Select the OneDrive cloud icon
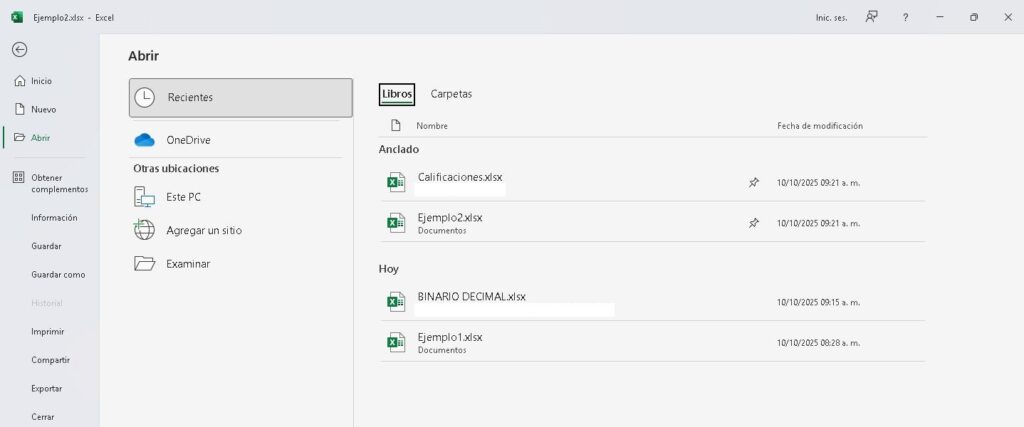The height and width of the screenshot is (427, 1024). click(x=144, y=140)
